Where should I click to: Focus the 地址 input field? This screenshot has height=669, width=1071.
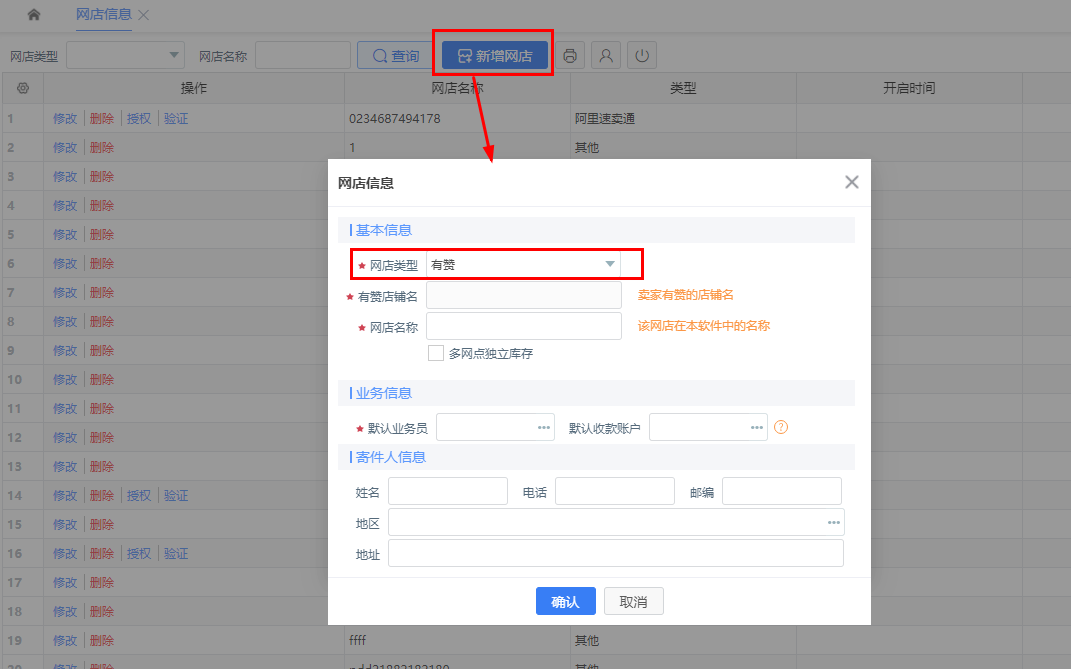pos(616,554)
